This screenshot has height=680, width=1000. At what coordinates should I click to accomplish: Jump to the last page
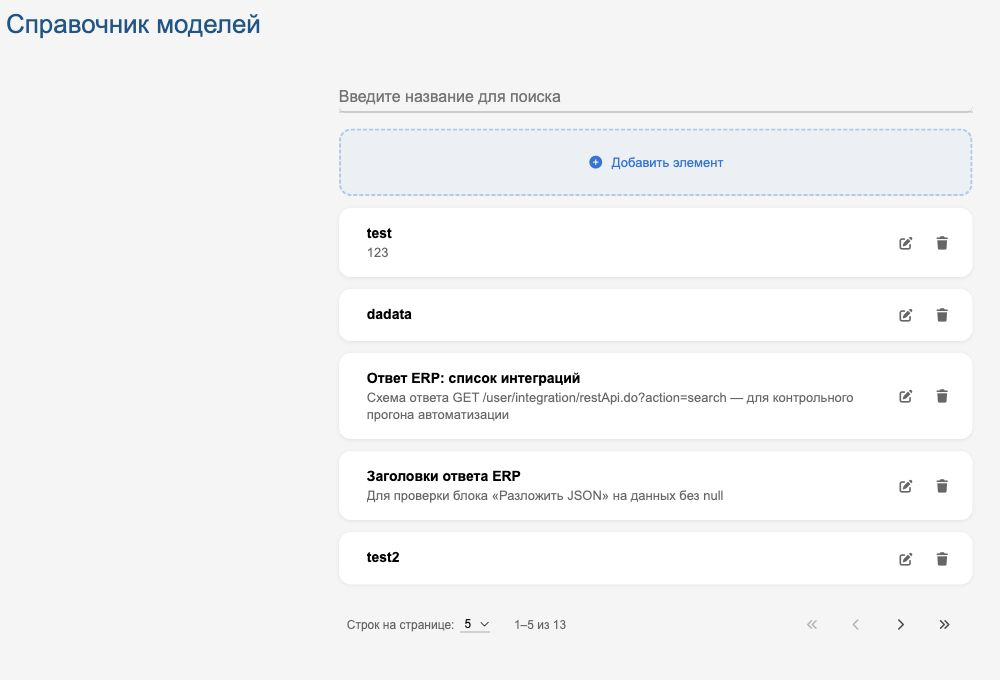pyautogui.click(x=945, y=625)
